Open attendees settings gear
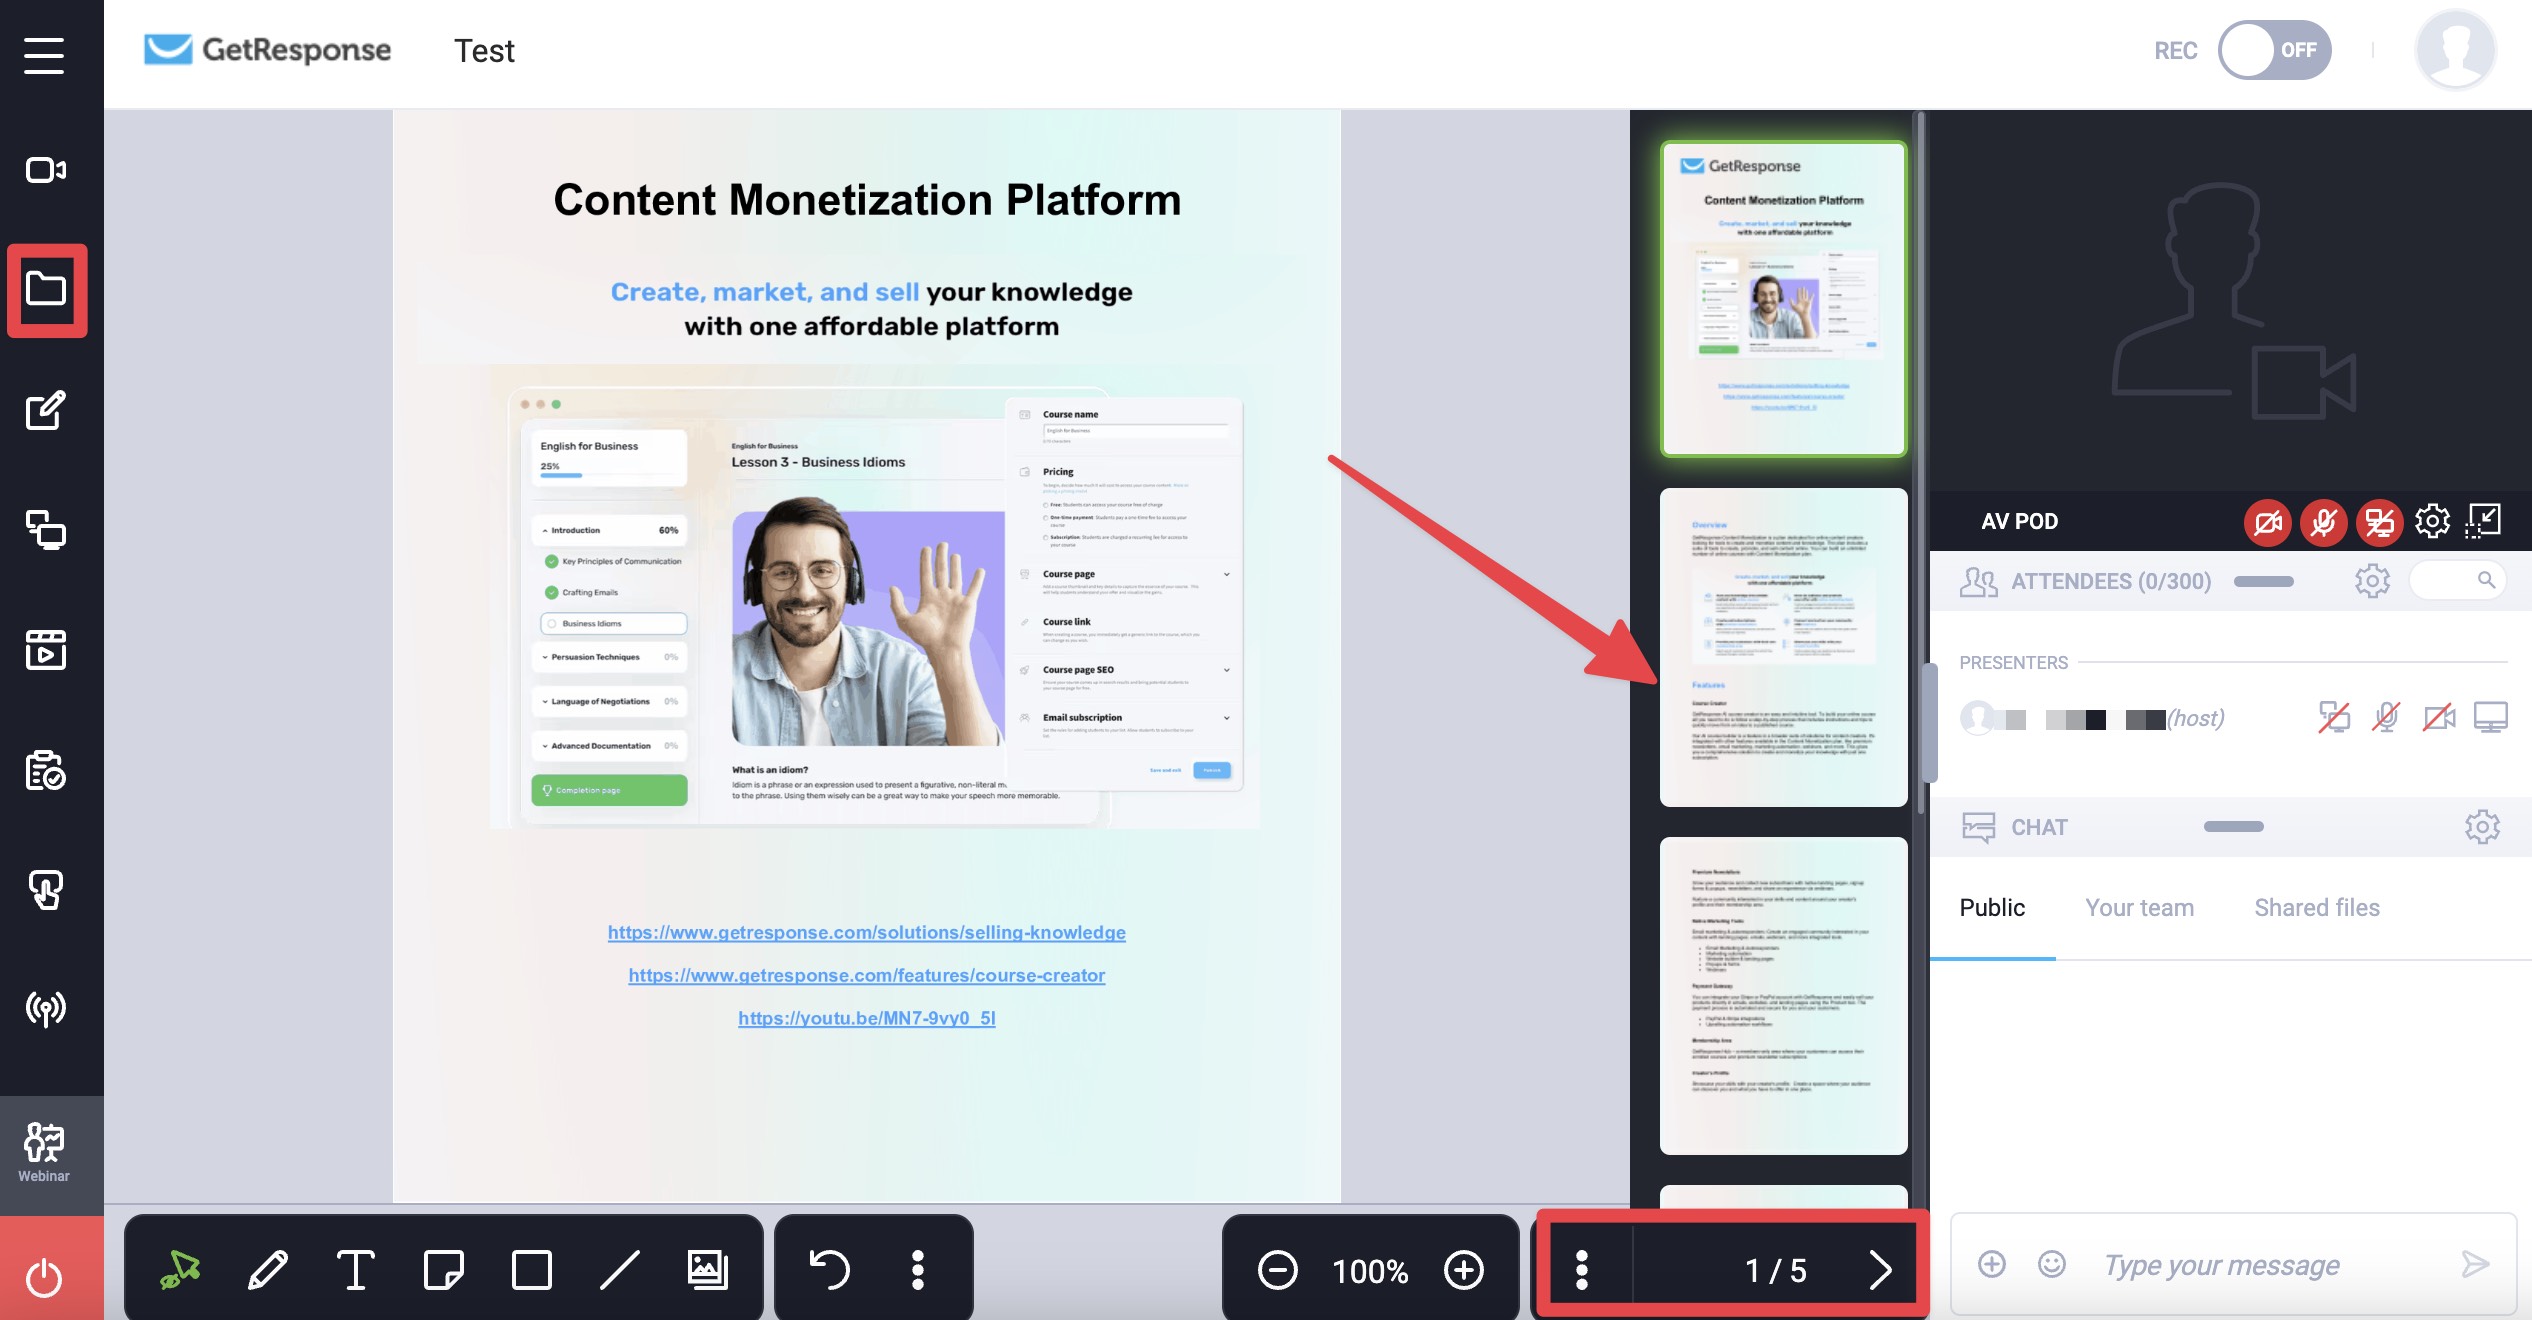 pos(2372,581)
